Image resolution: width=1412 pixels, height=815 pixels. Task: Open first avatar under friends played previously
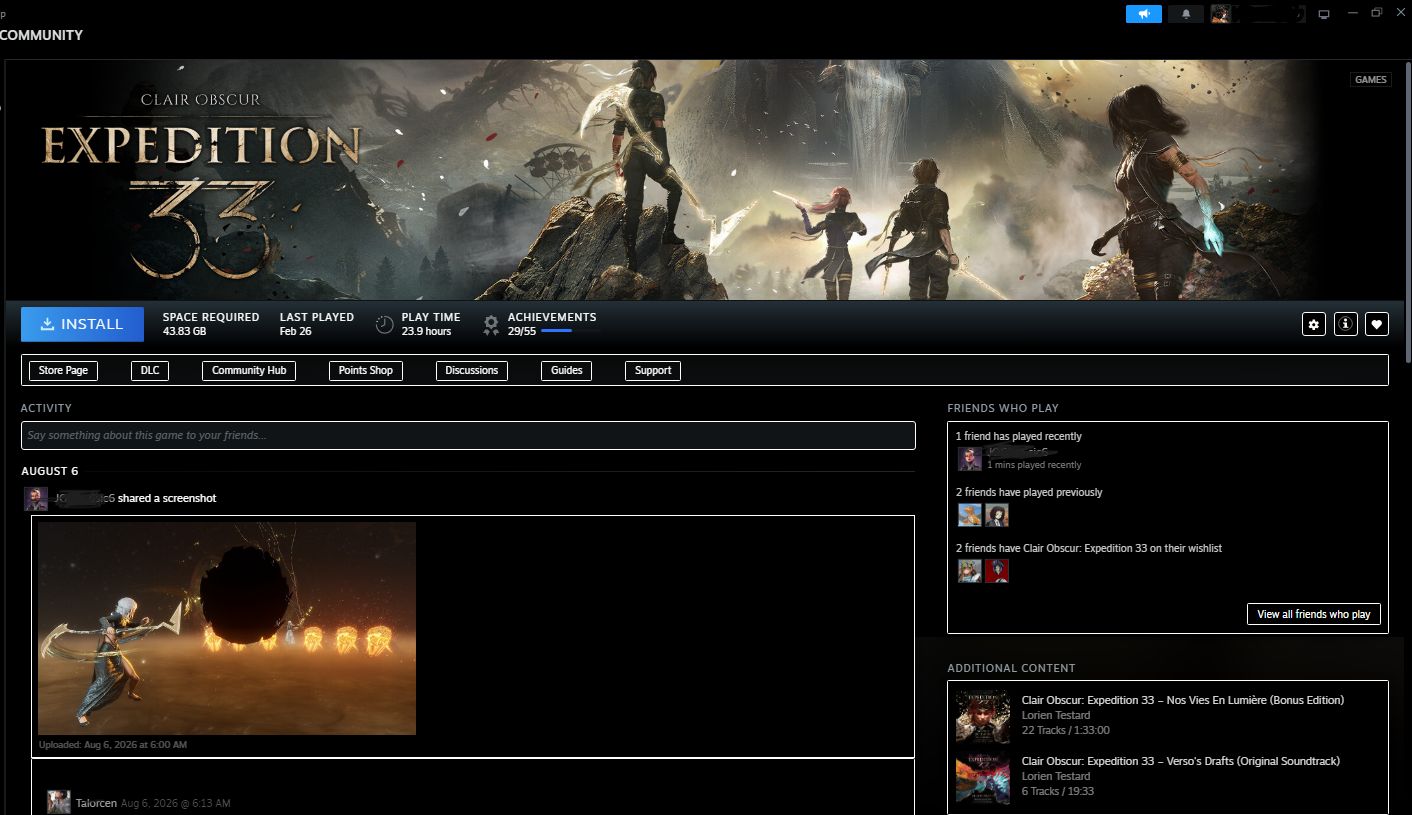969,515
